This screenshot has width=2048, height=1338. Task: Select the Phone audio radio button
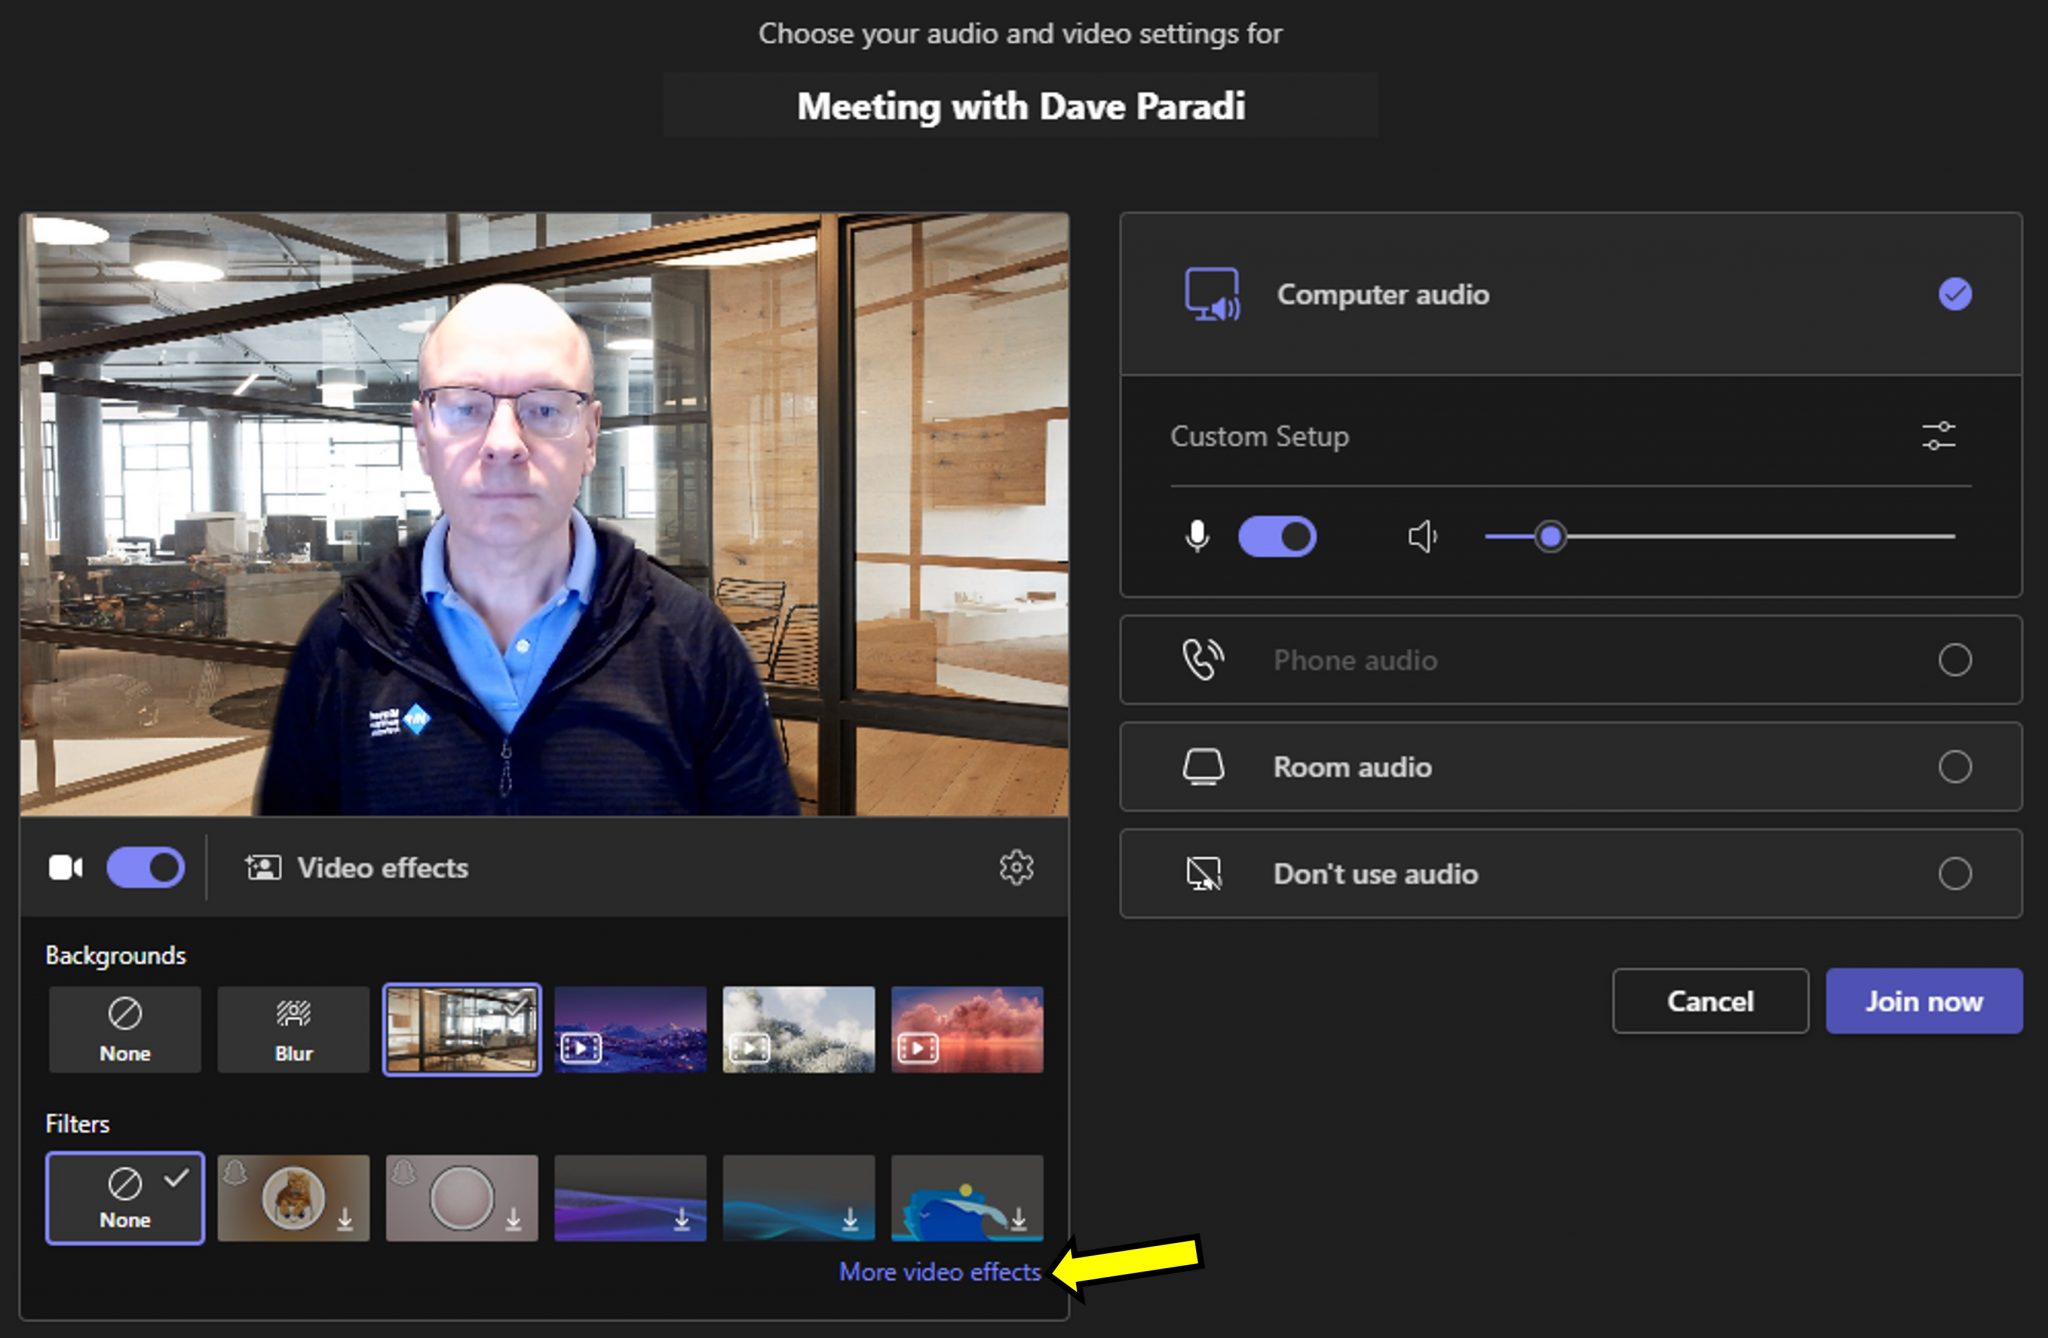pos(1955,659)
